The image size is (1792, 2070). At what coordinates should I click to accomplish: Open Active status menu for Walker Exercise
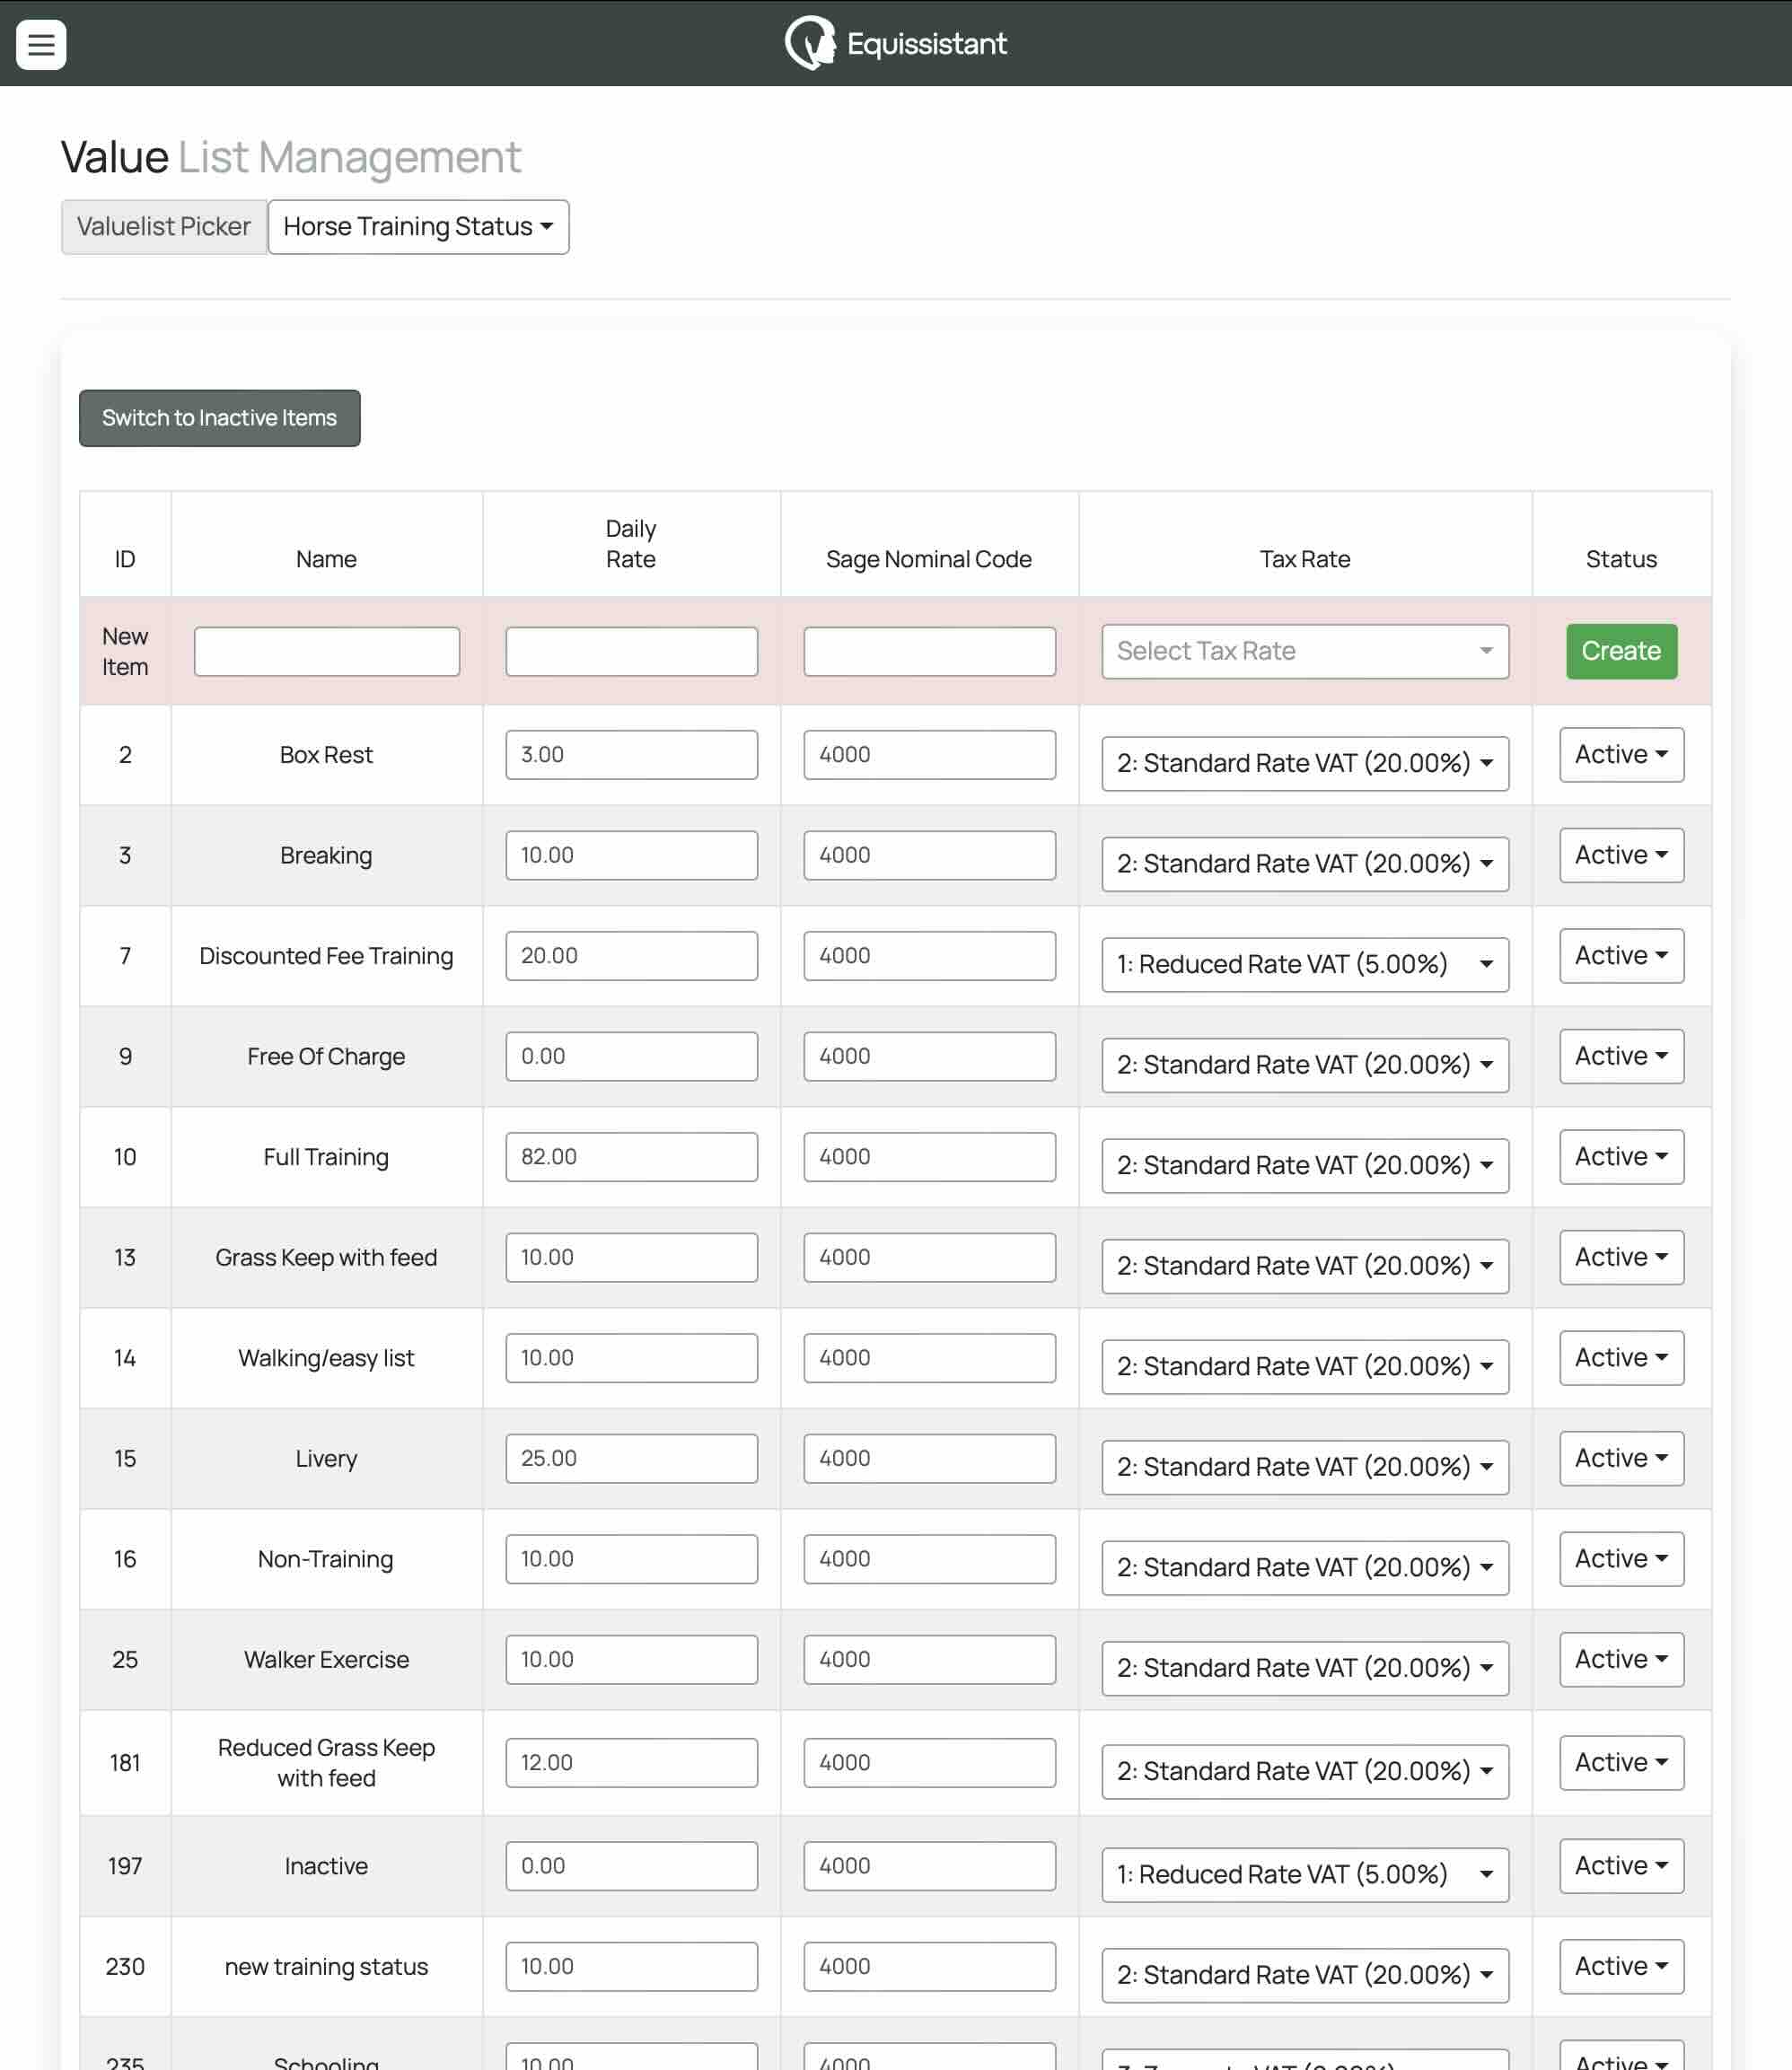(1620, 1660)
